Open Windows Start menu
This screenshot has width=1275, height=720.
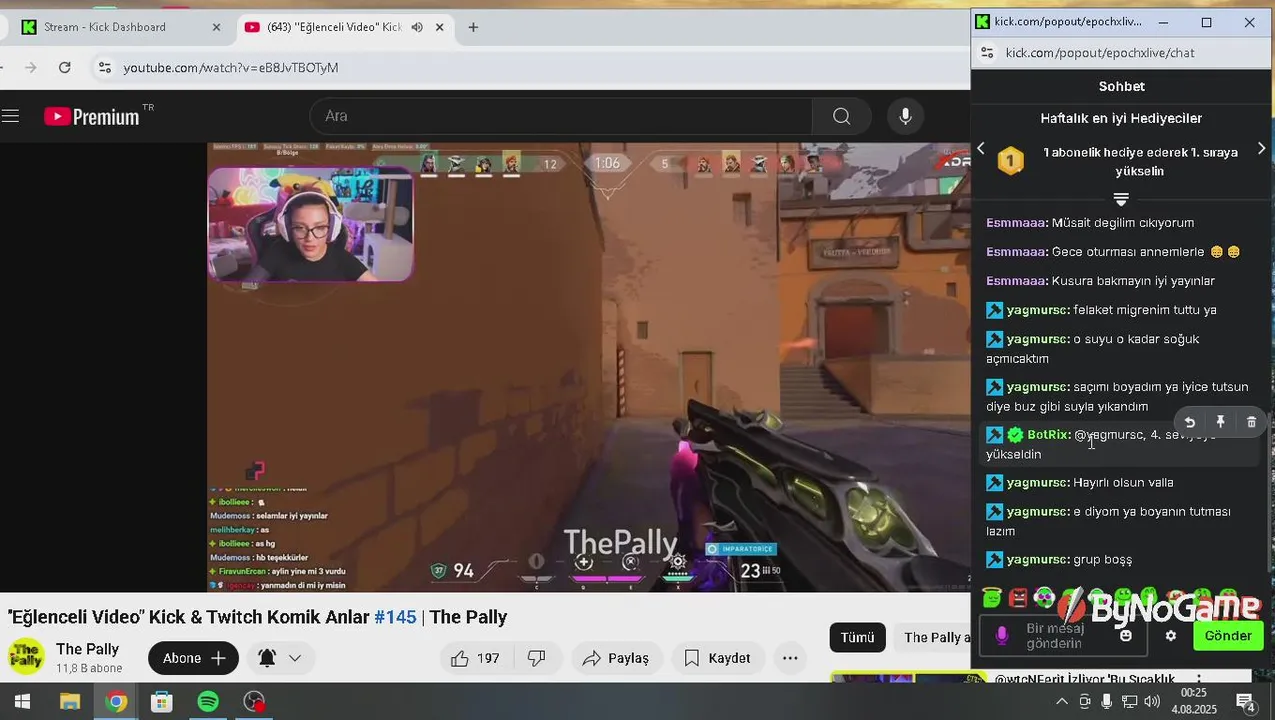point(21,702)
